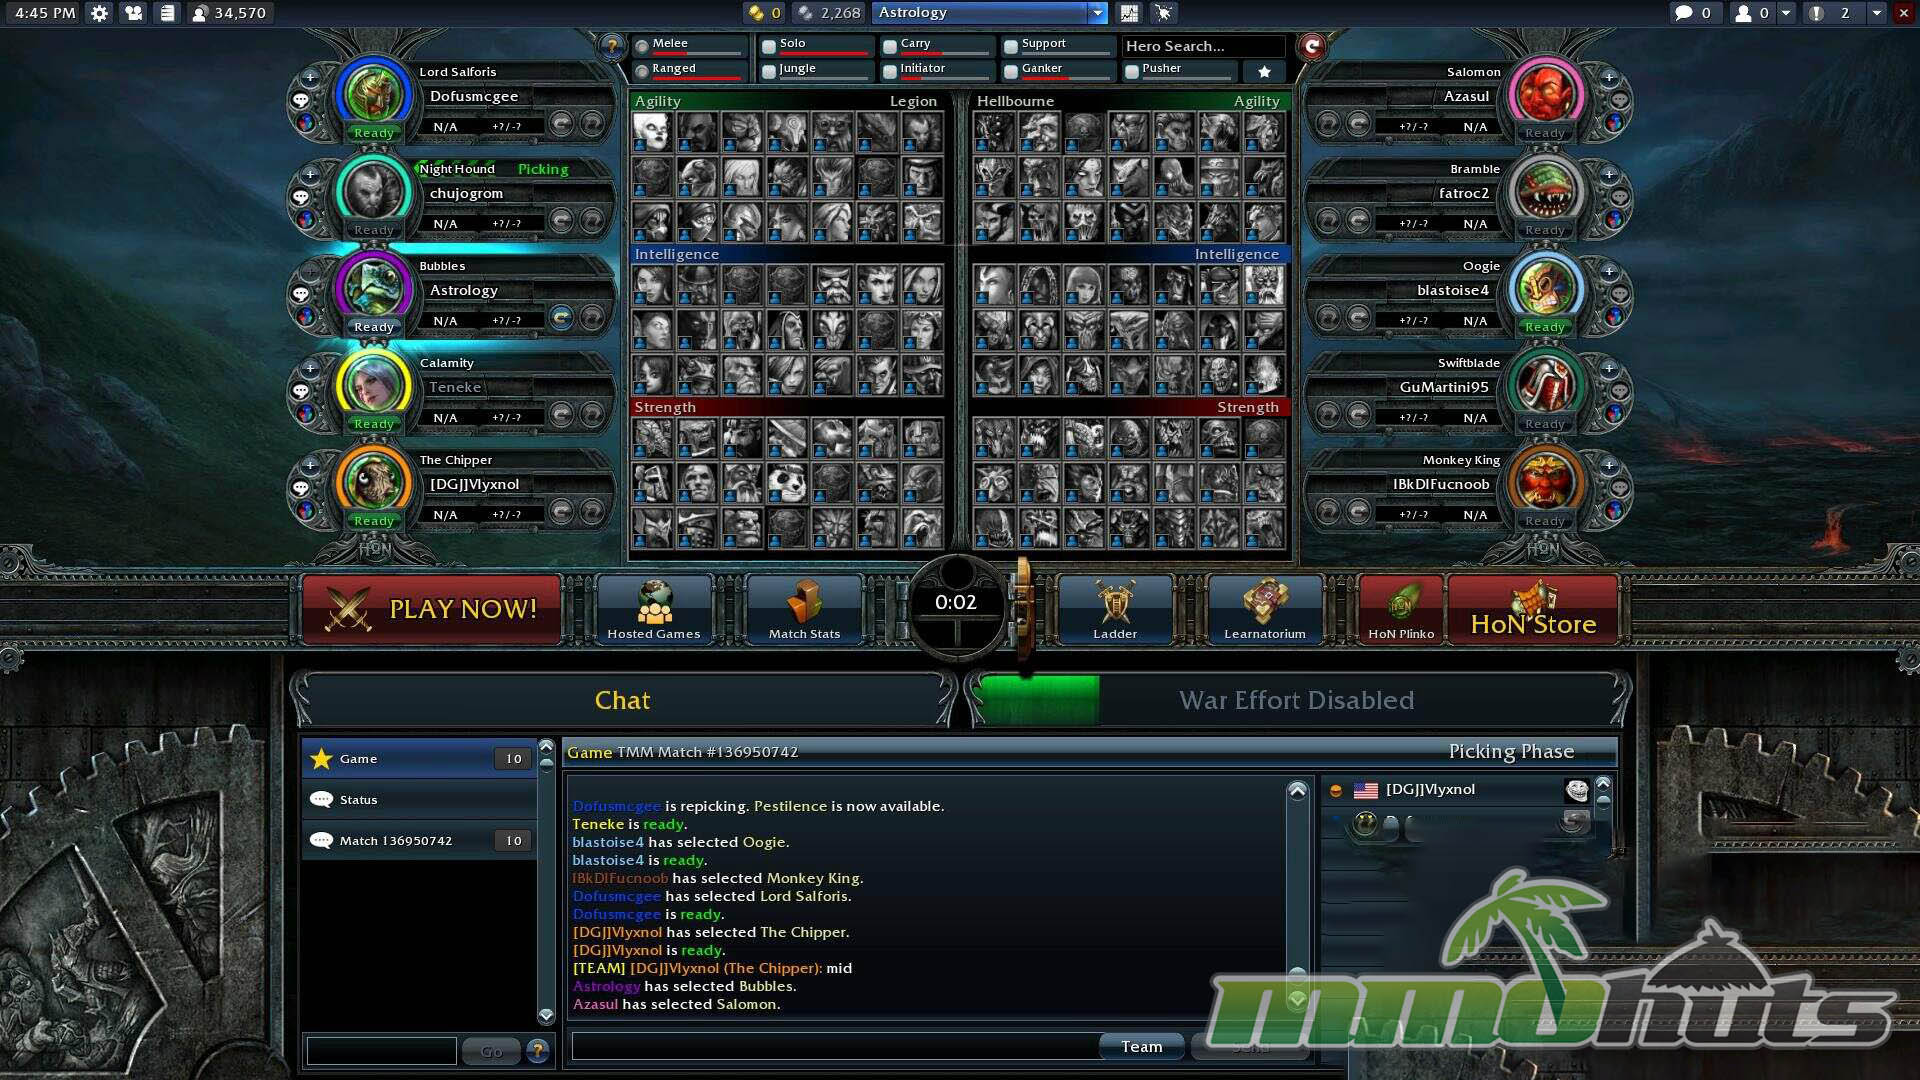Enable the Jungle role checkbox
Image resolution: width=1920 pixels, height=1080 pixels.
tap(769, 71)
